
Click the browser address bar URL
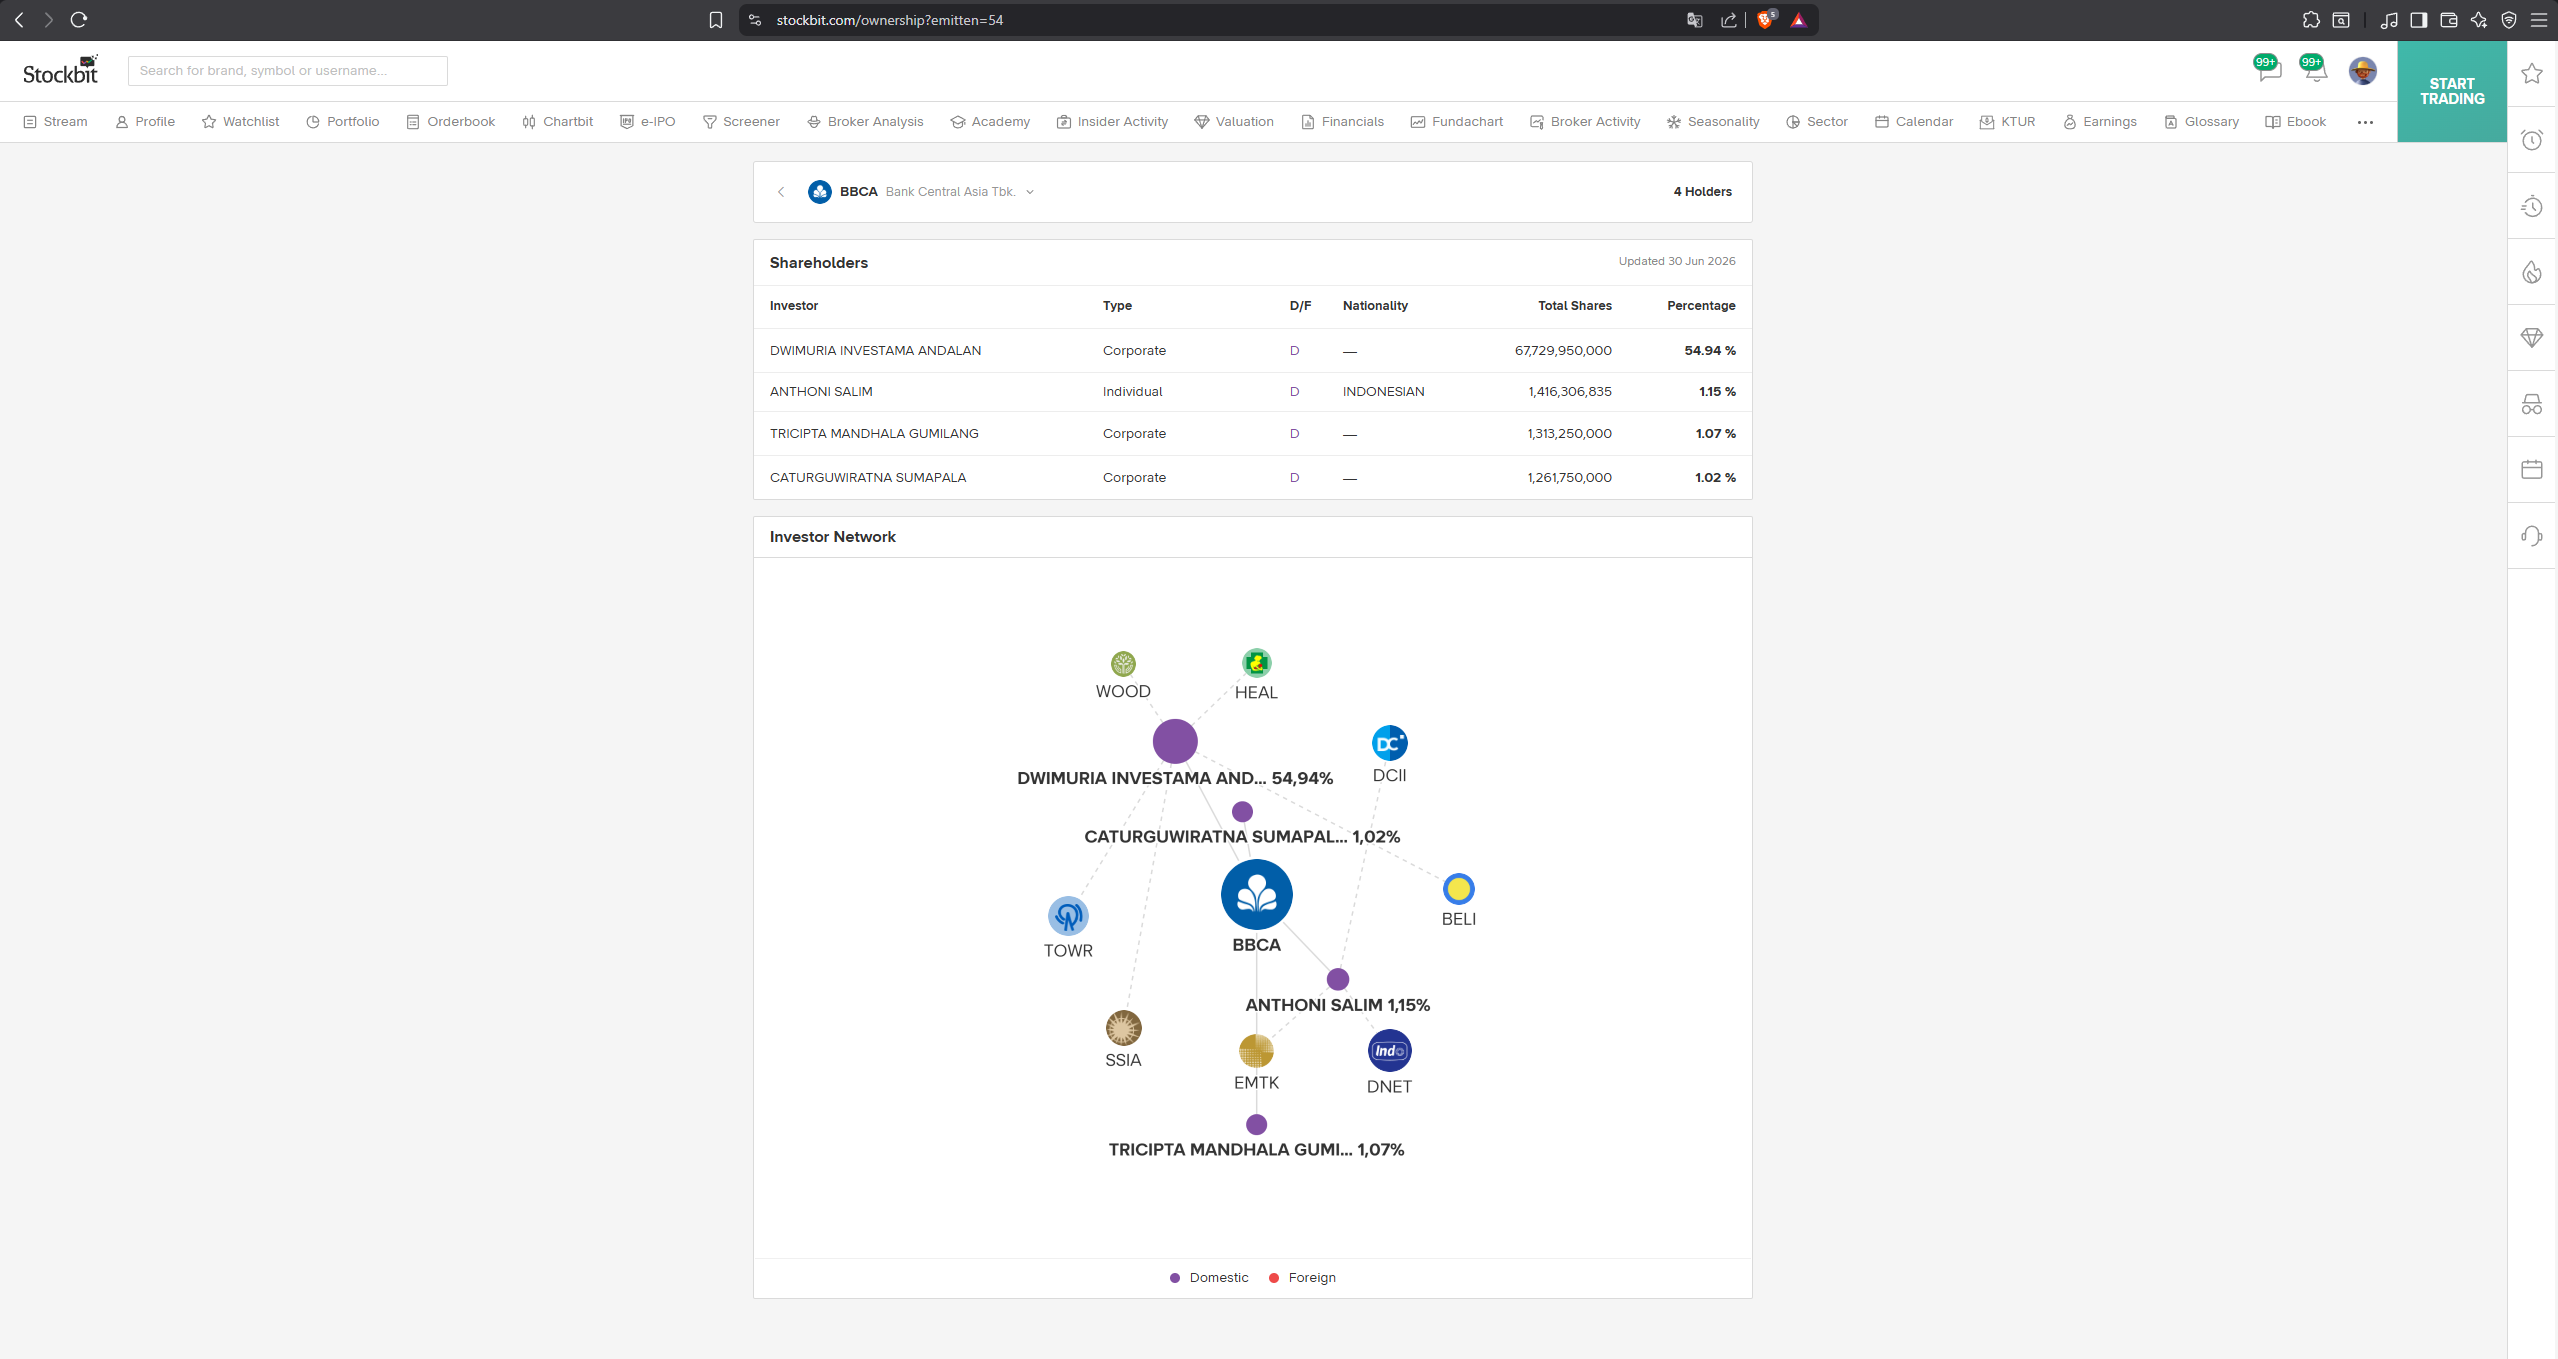(x=889, y=20)
